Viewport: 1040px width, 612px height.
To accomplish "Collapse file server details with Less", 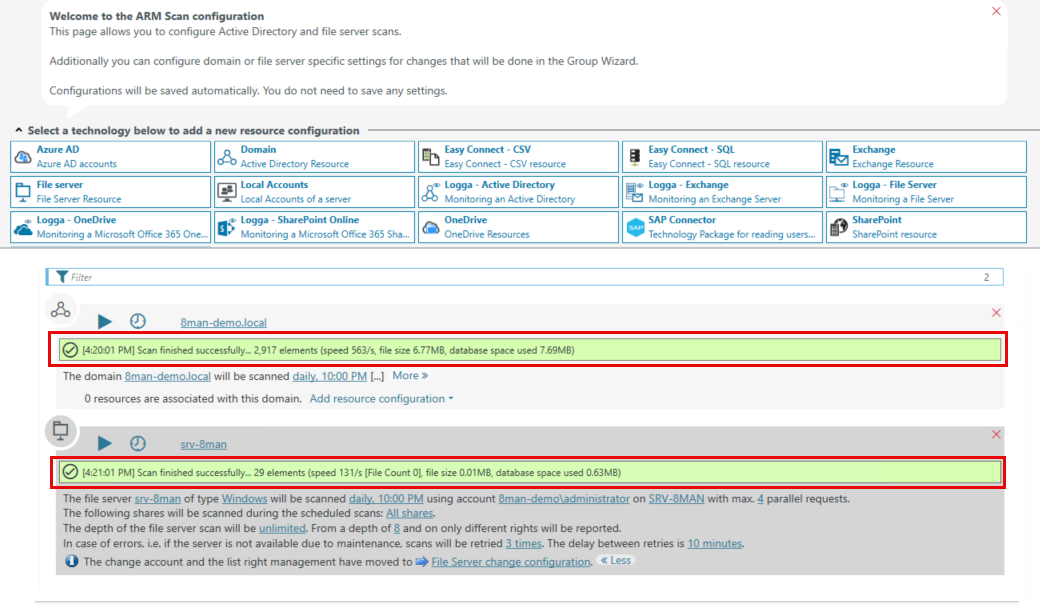I will pos(615,561).
